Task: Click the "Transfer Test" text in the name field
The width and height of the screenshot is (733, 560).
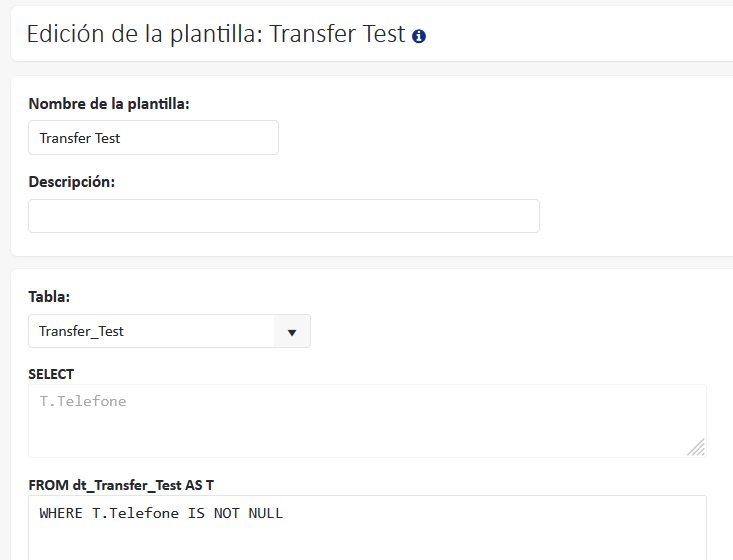Action: 80,138
